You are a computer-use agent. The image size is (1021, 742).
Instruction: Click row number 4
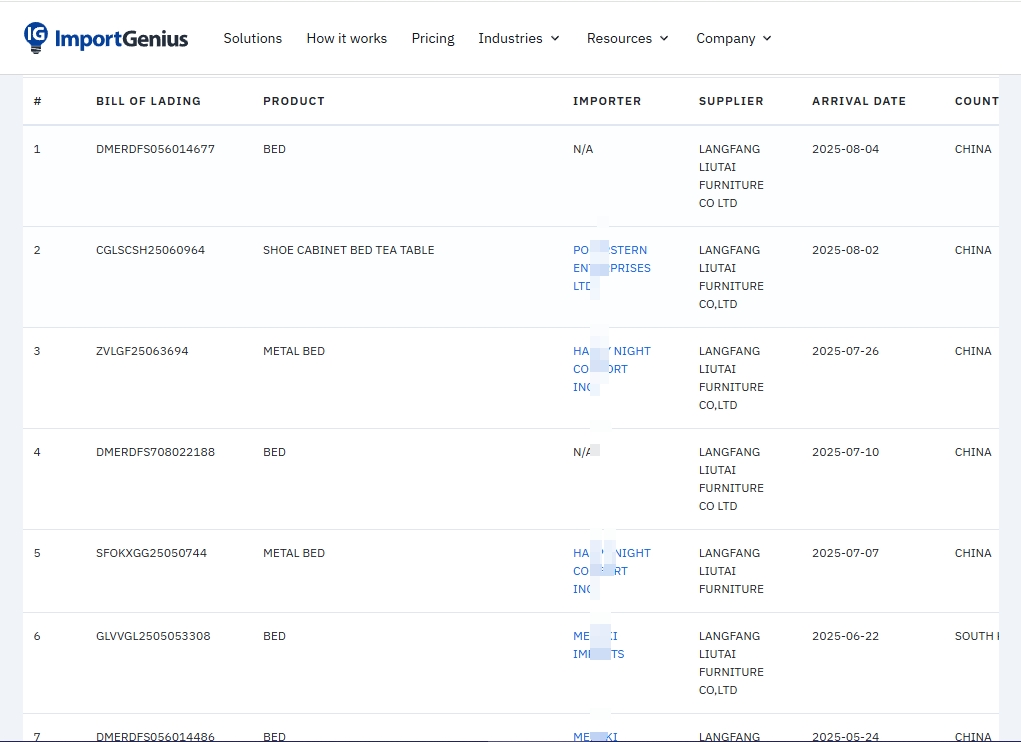pyautogui.click(x=37, y=452)
